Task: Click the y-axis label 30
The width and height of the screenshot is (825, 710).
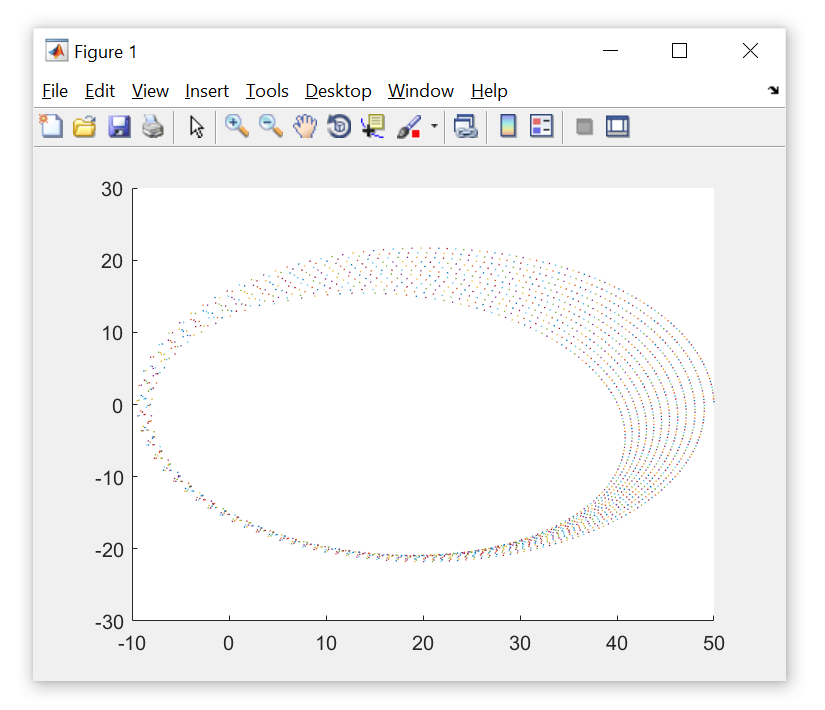Action: 112,189
